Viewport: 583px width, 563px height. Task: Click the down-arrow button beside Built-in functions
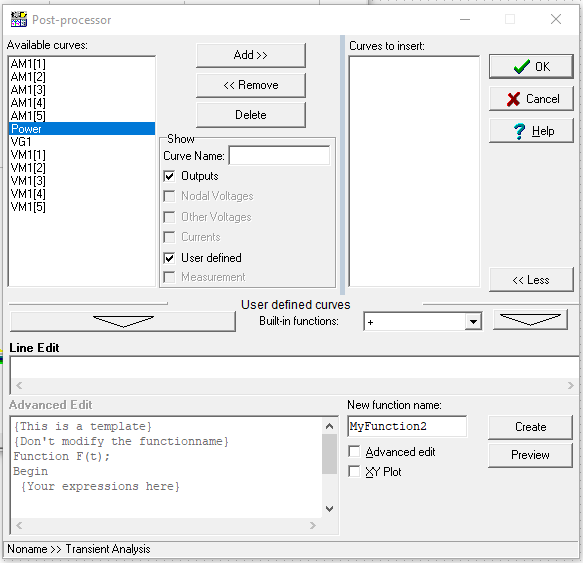(531, 320)
